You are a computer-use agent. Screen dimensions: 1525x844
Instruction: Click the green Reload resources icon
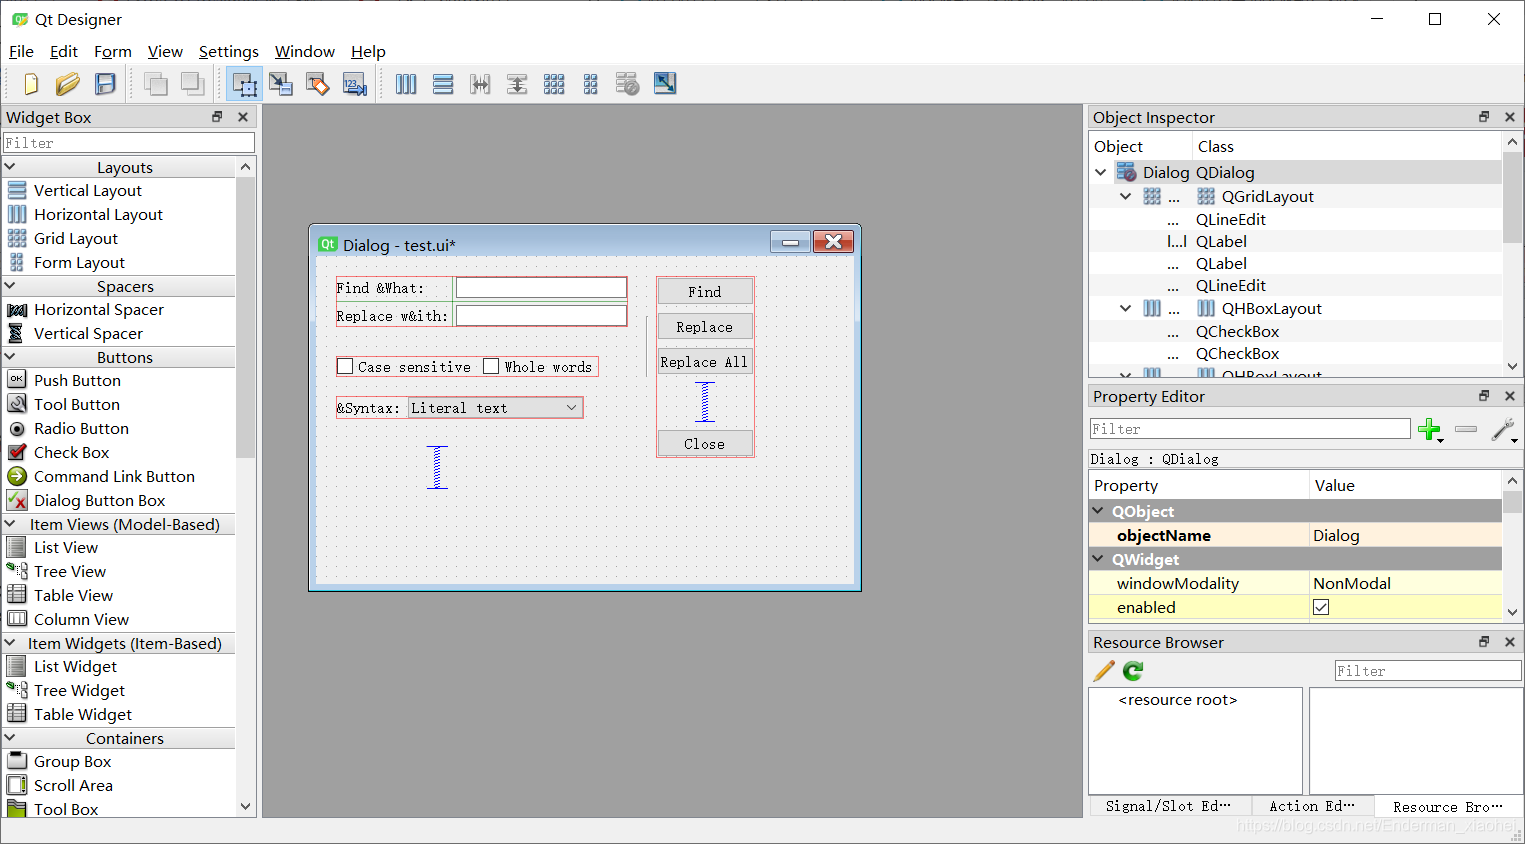pos(1133,671)
